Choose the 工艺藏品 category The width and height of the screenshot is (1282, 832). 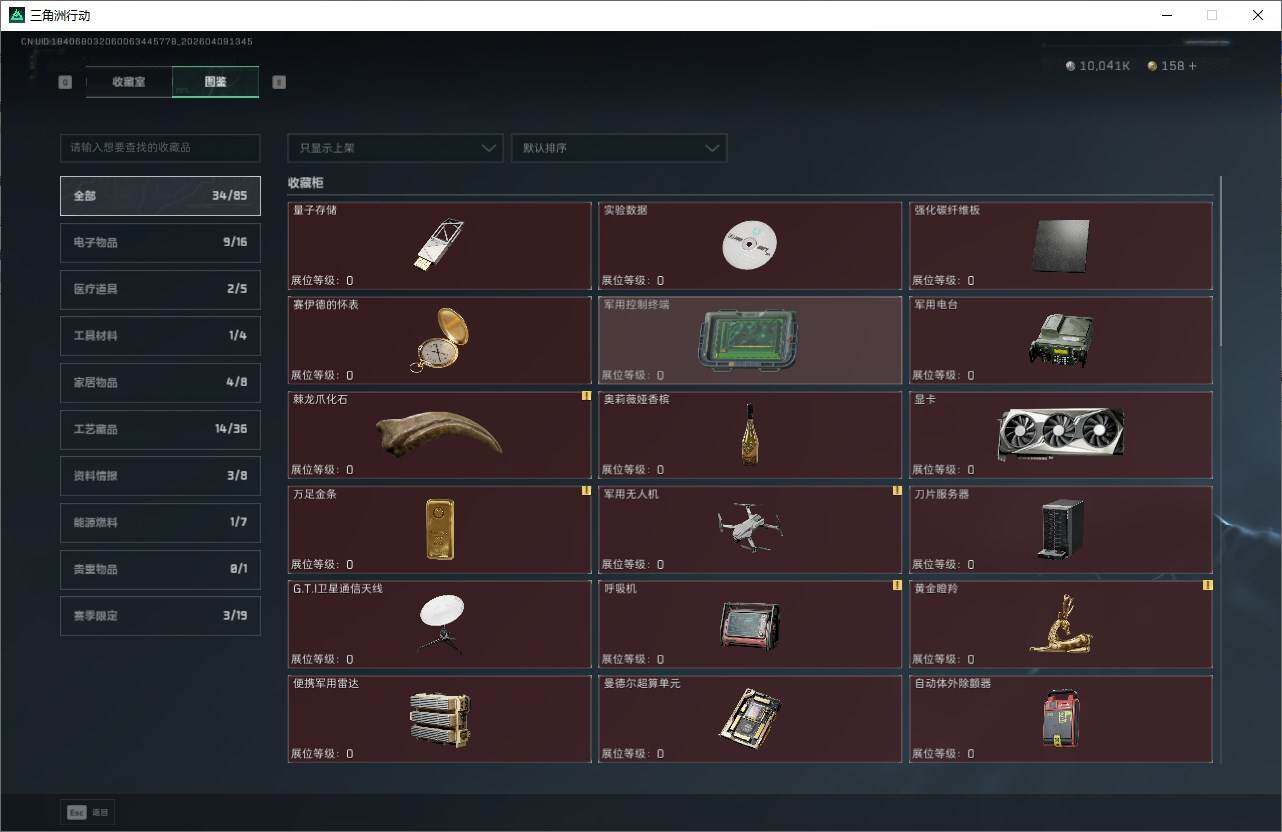point(160,429)
